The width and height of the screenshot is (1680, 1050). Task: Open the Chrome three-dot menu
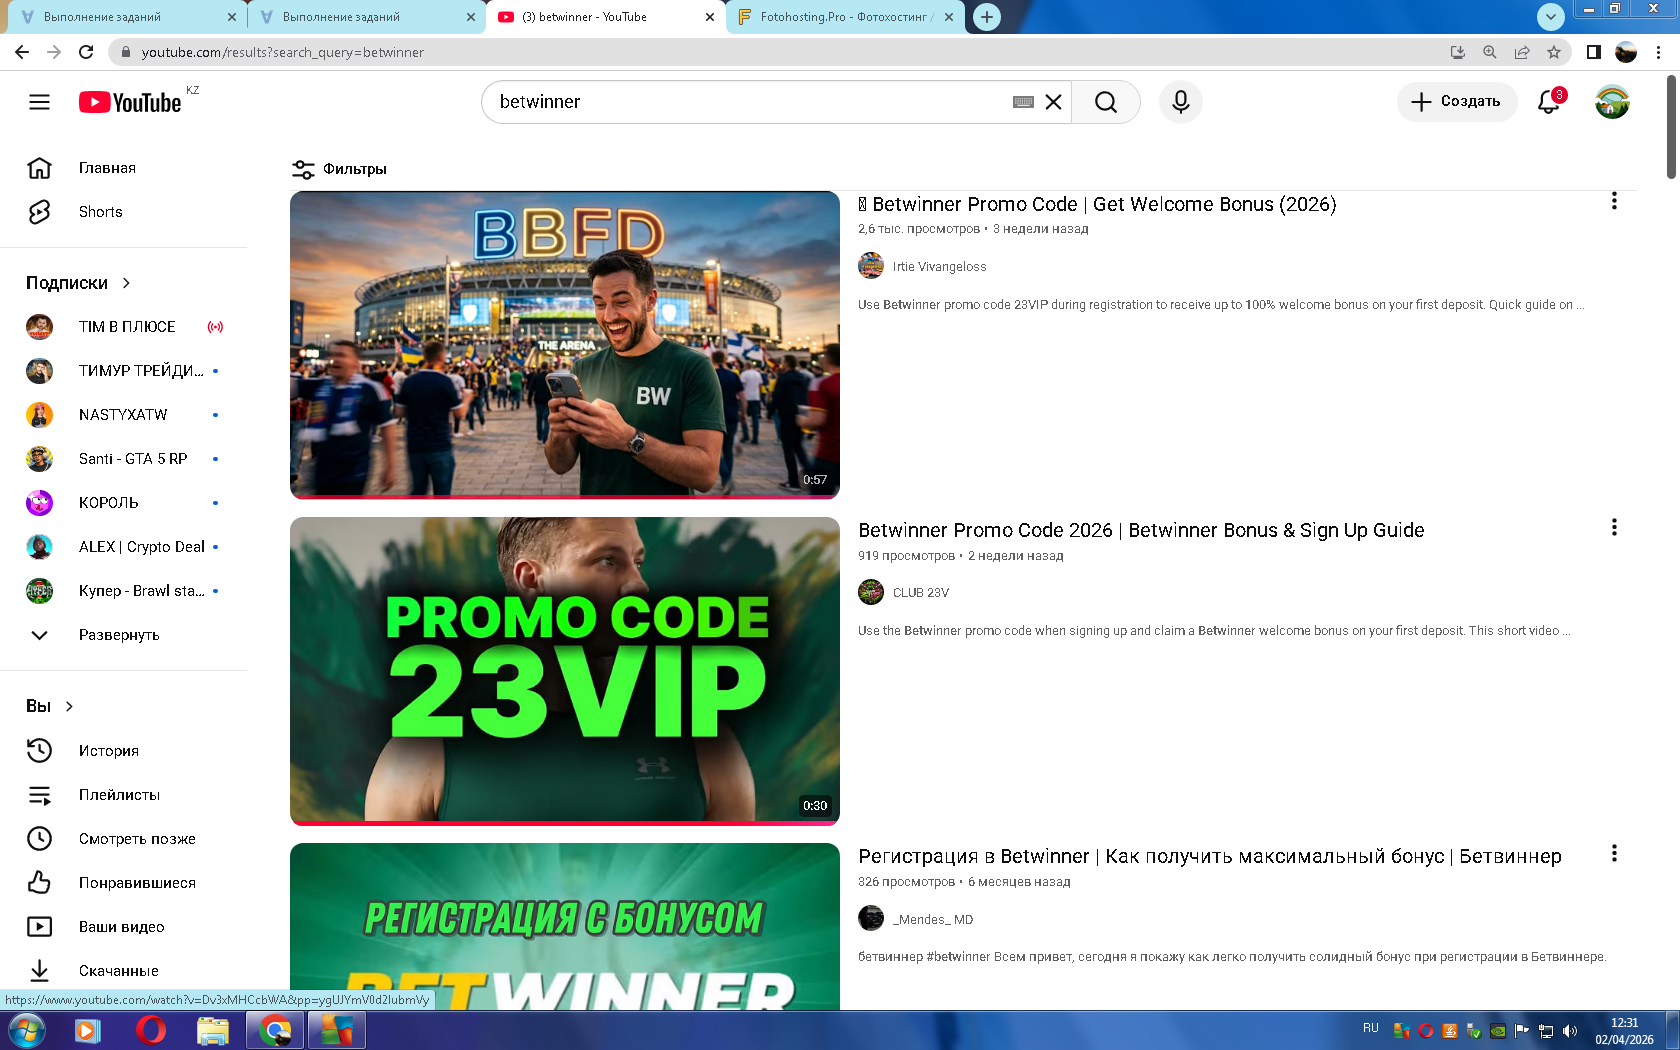(1659, 52)
